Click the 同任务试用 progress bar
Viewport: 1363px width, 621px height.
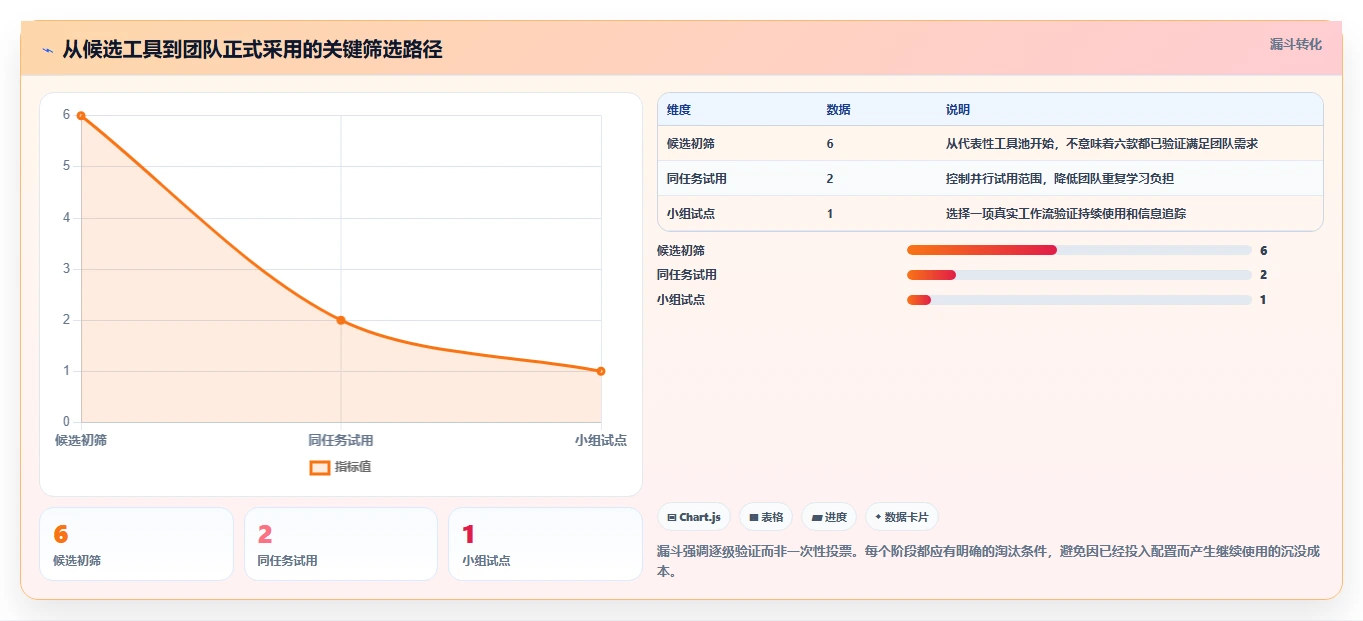click(1079, 275)
